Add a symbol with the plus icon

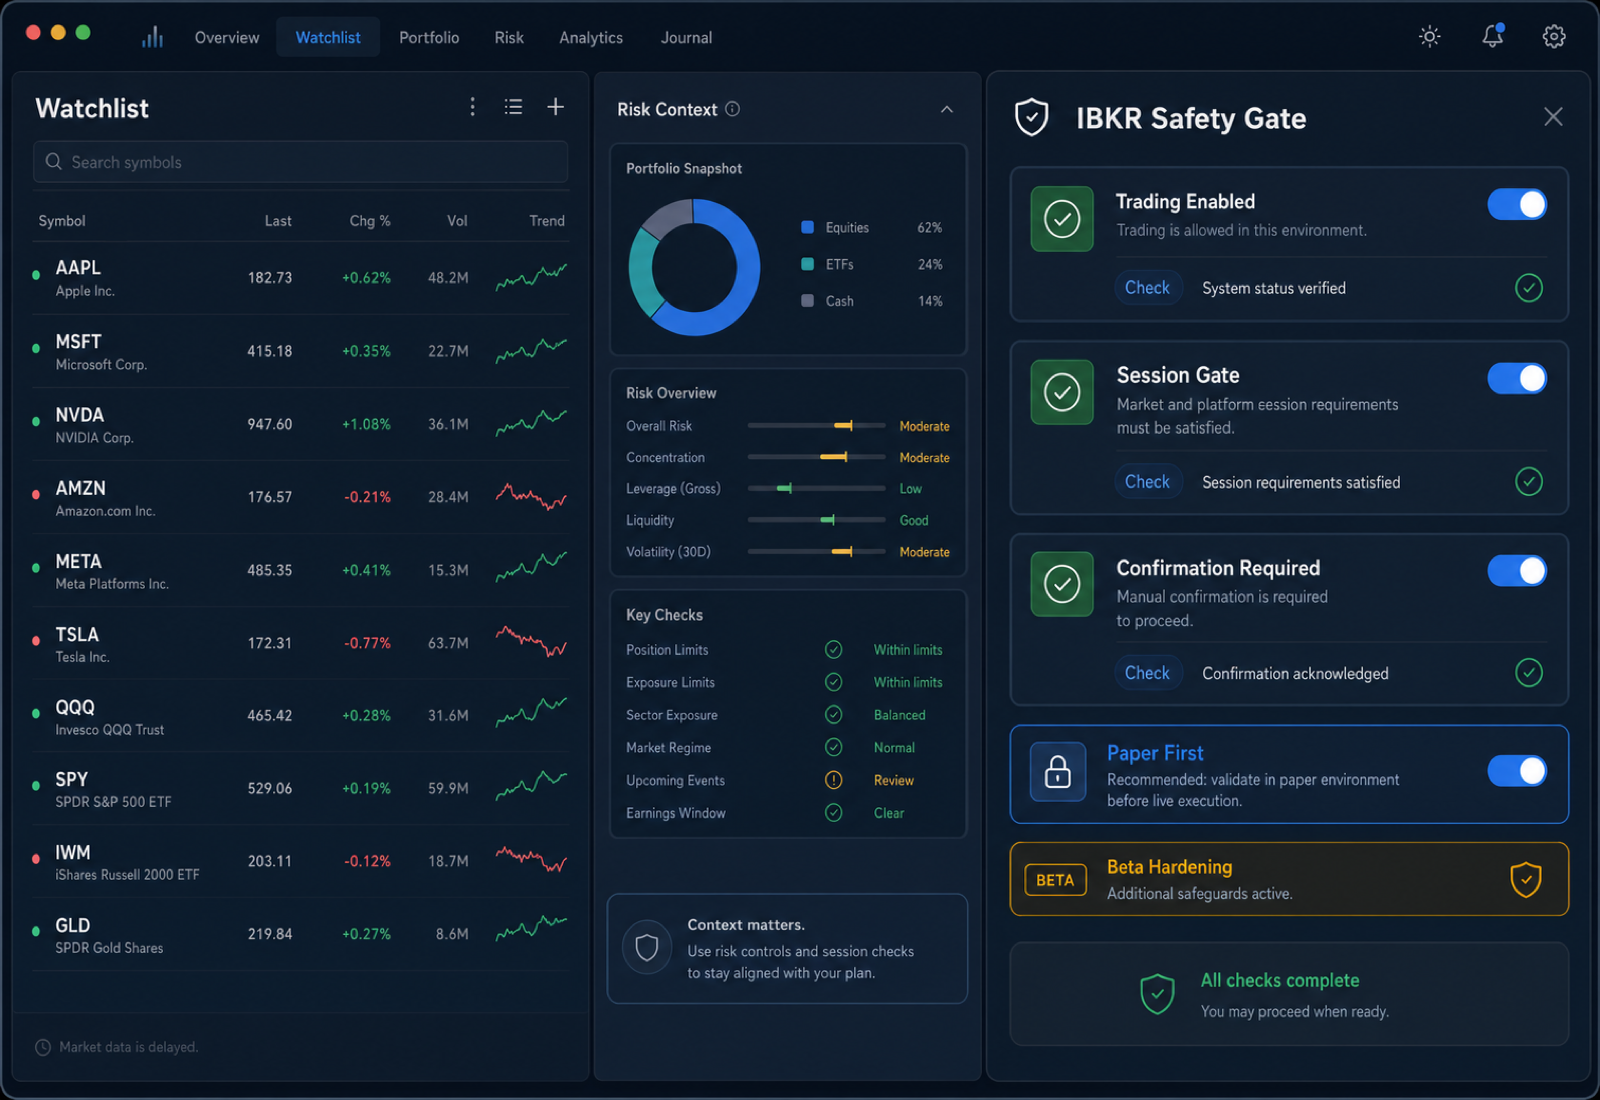tap(556, 107)
